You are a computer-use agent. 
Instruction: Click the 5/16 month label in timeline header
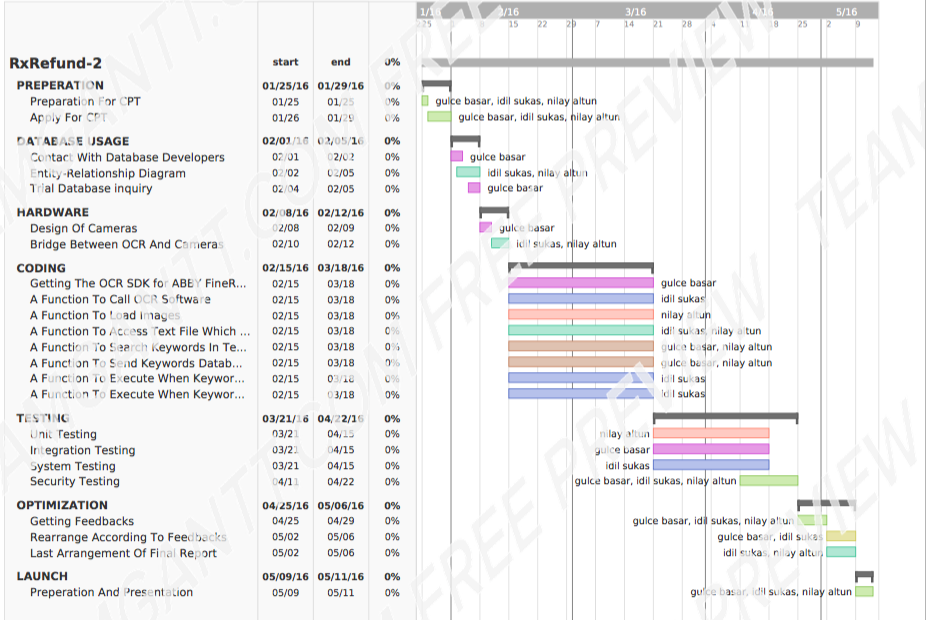tap(846, 11)
